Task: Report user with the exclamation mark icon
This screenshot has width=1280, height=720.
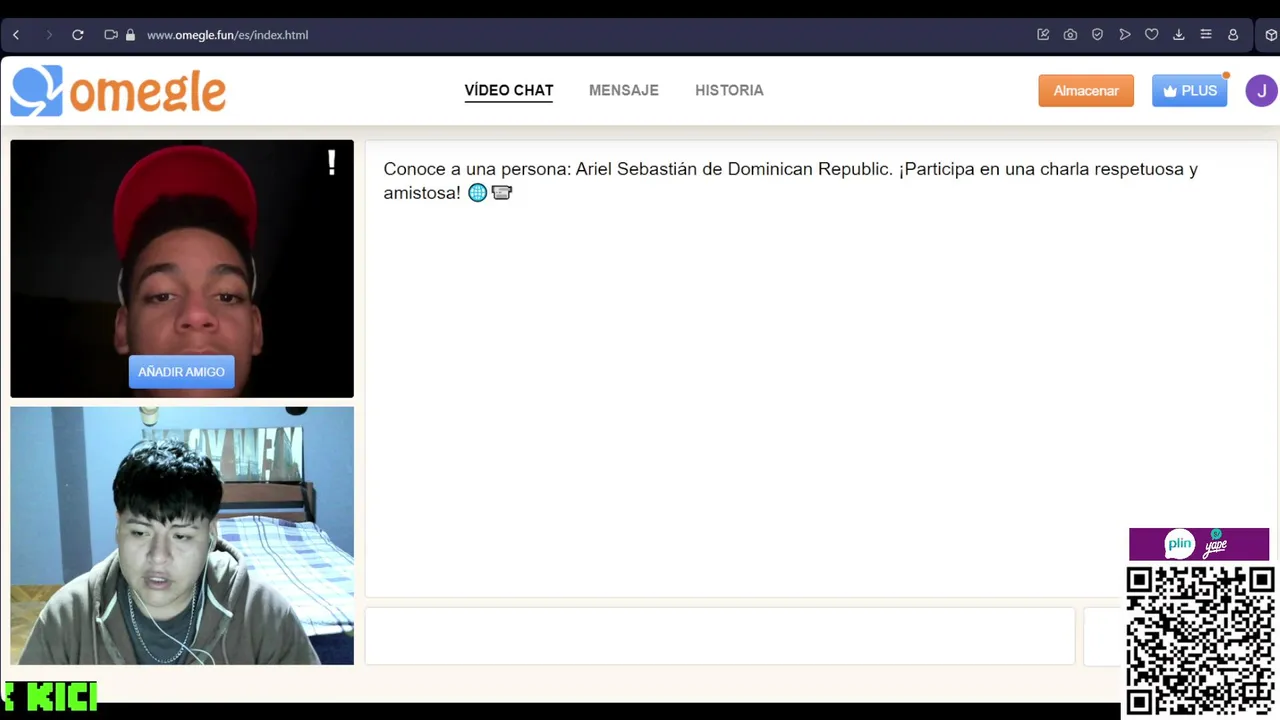Action: pos(332,163)
